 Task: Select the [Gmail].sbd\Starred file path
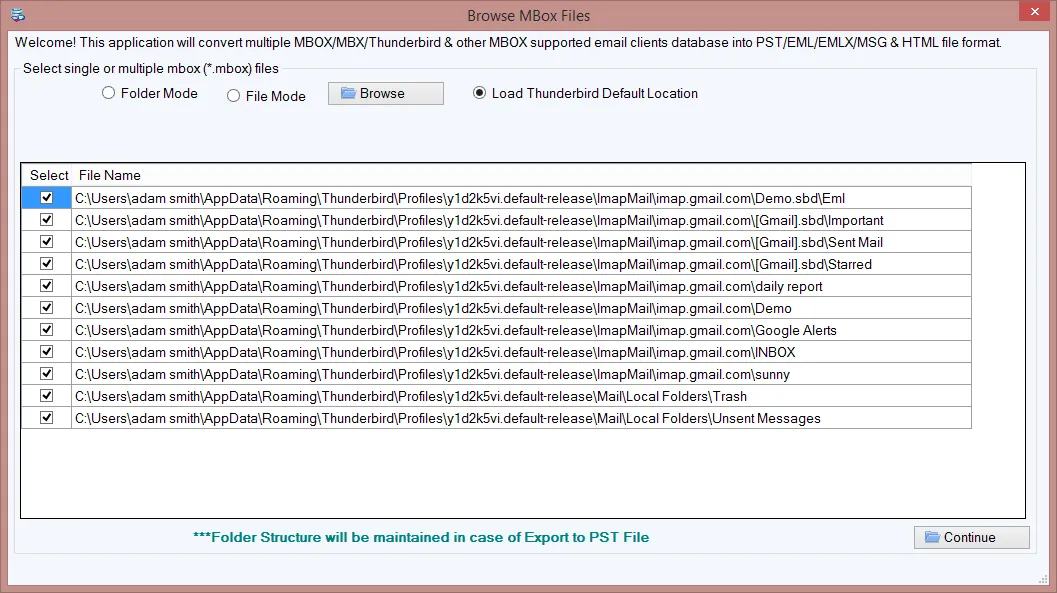pyautogui.click(x=521, y=264)
